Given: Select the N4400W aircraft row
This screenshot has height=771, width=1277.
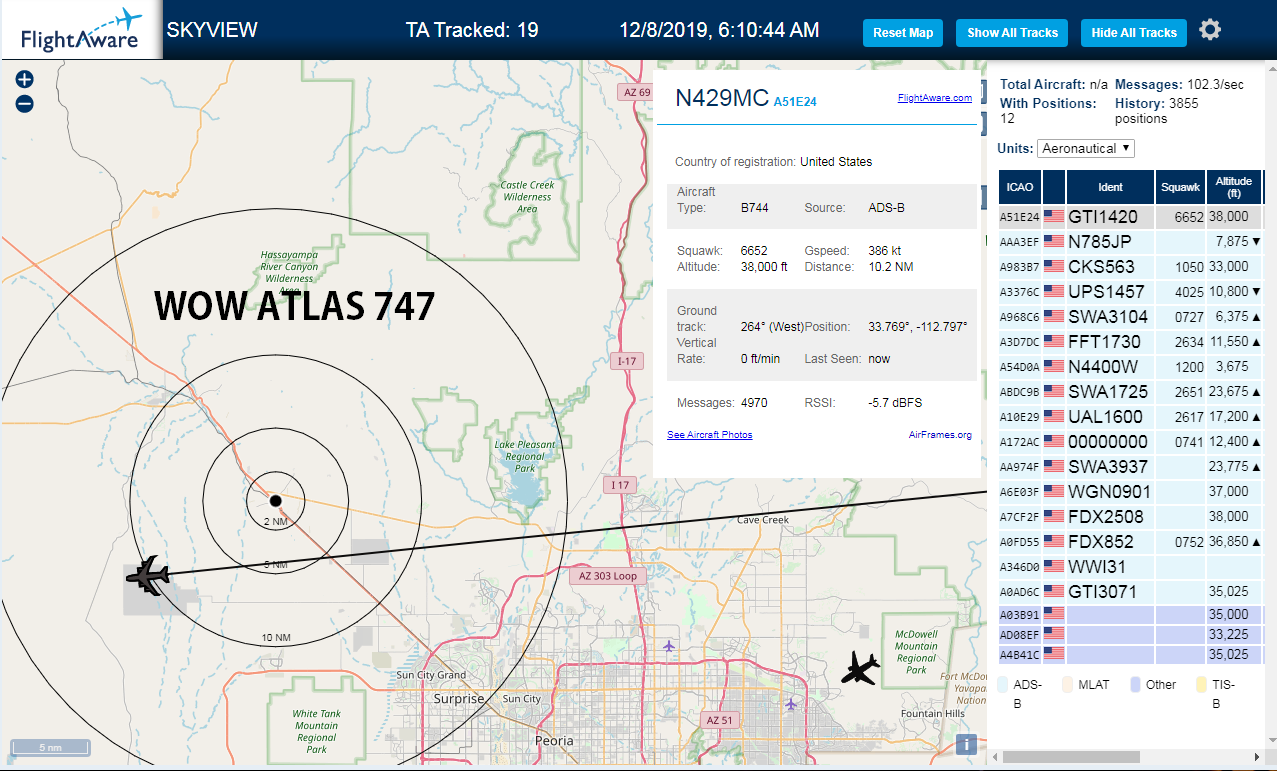Looking at the screenshot, I should [x=1131, y=366].
